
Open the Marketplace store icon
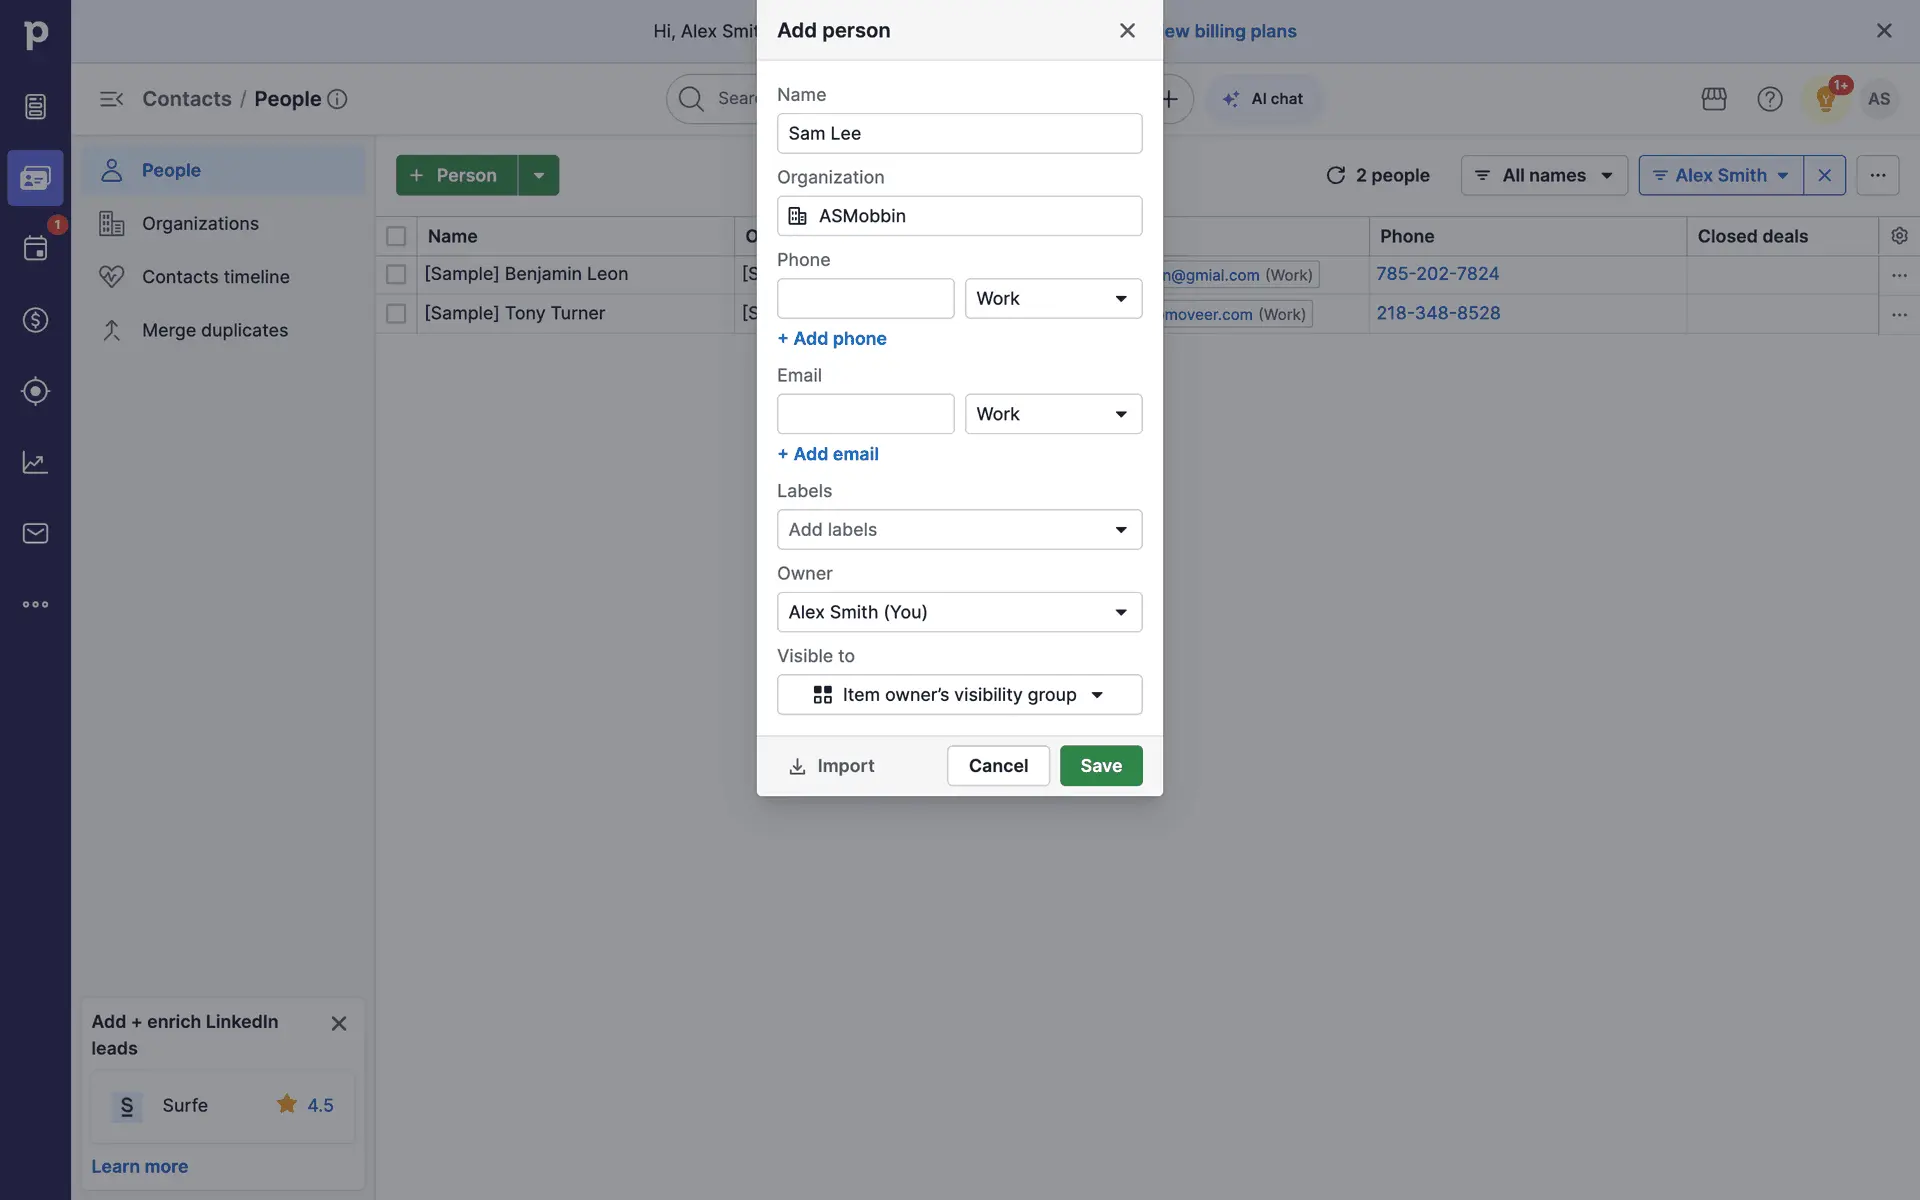[x=1714, y=99]
